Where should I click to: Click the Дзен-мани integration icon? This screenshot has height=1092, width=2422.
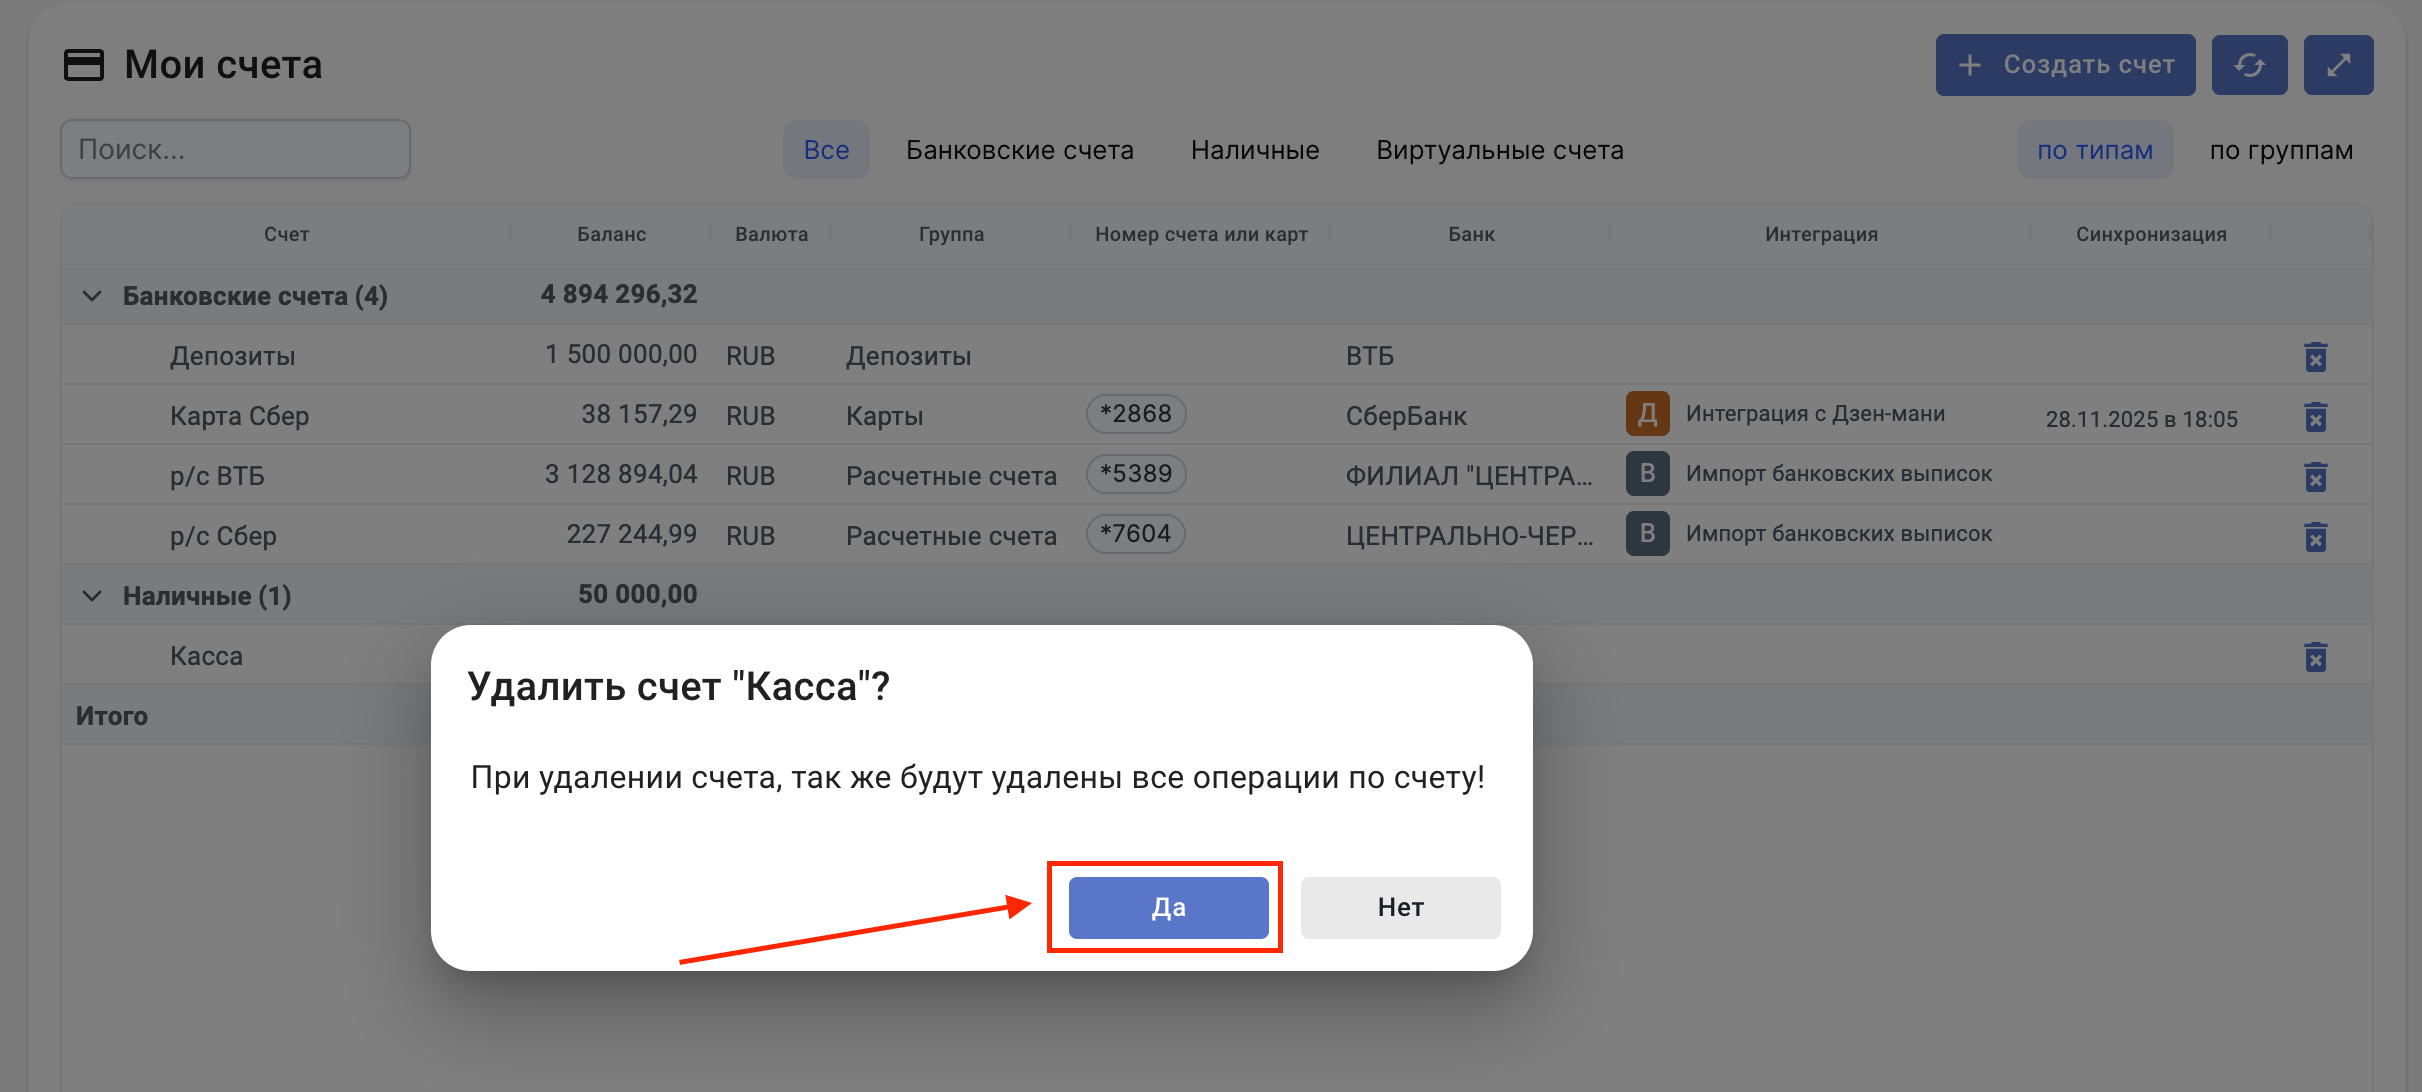click(x=1647, y=414)
